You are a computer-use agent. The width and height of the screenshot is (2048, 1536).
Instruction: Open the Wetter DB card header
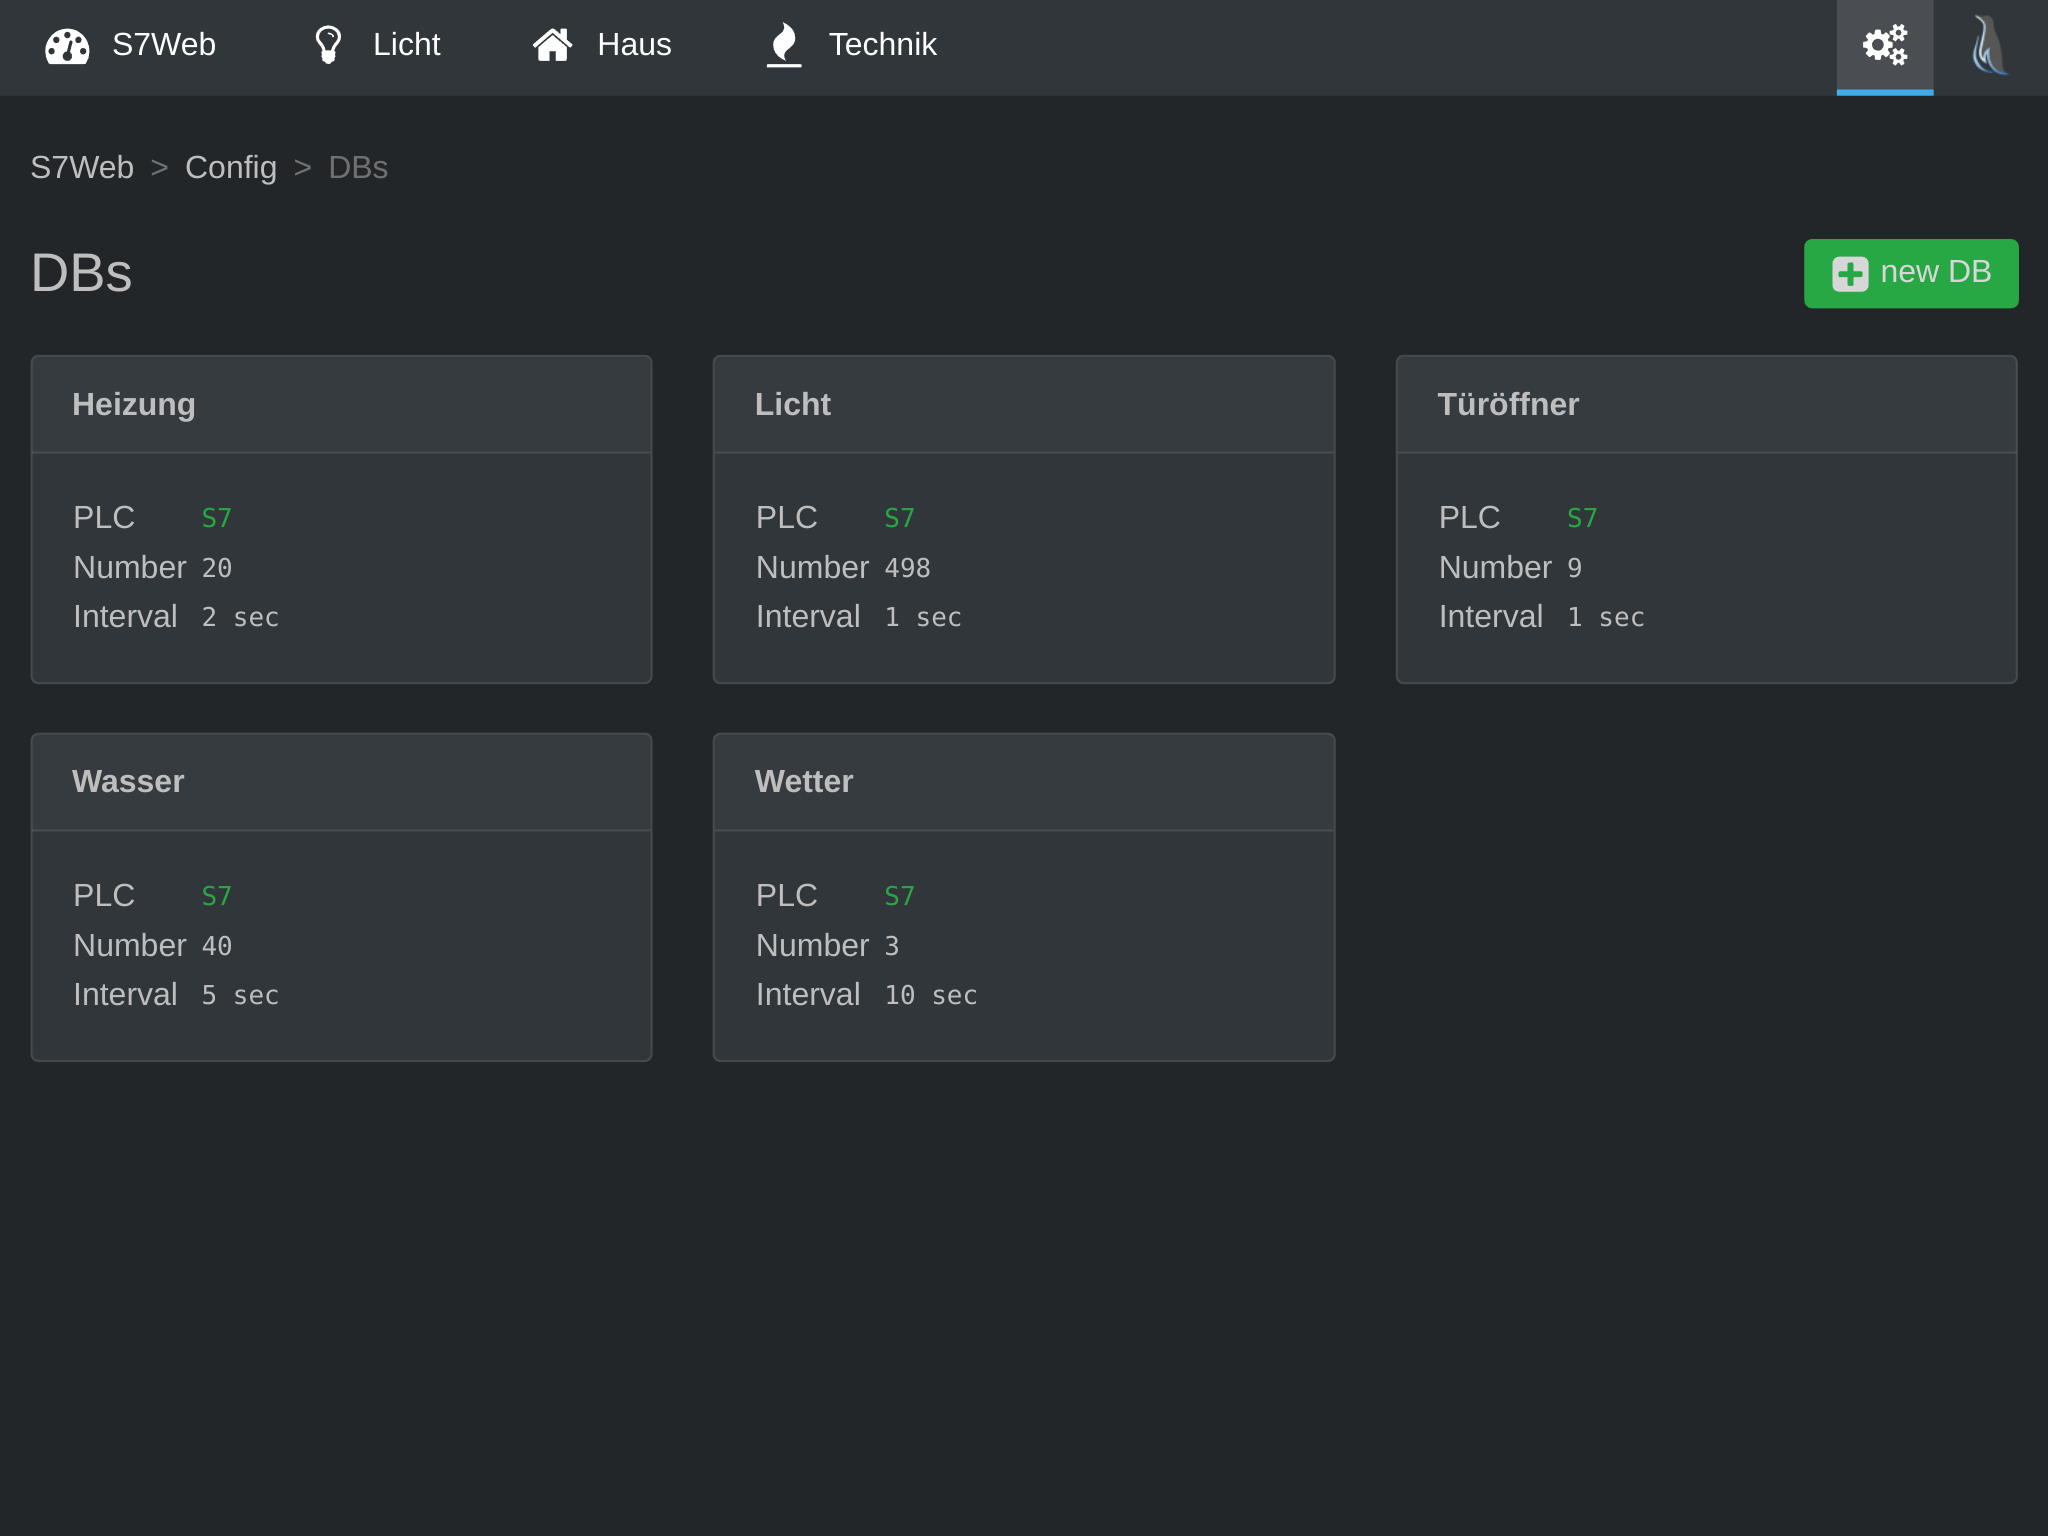click(1023, 782)
